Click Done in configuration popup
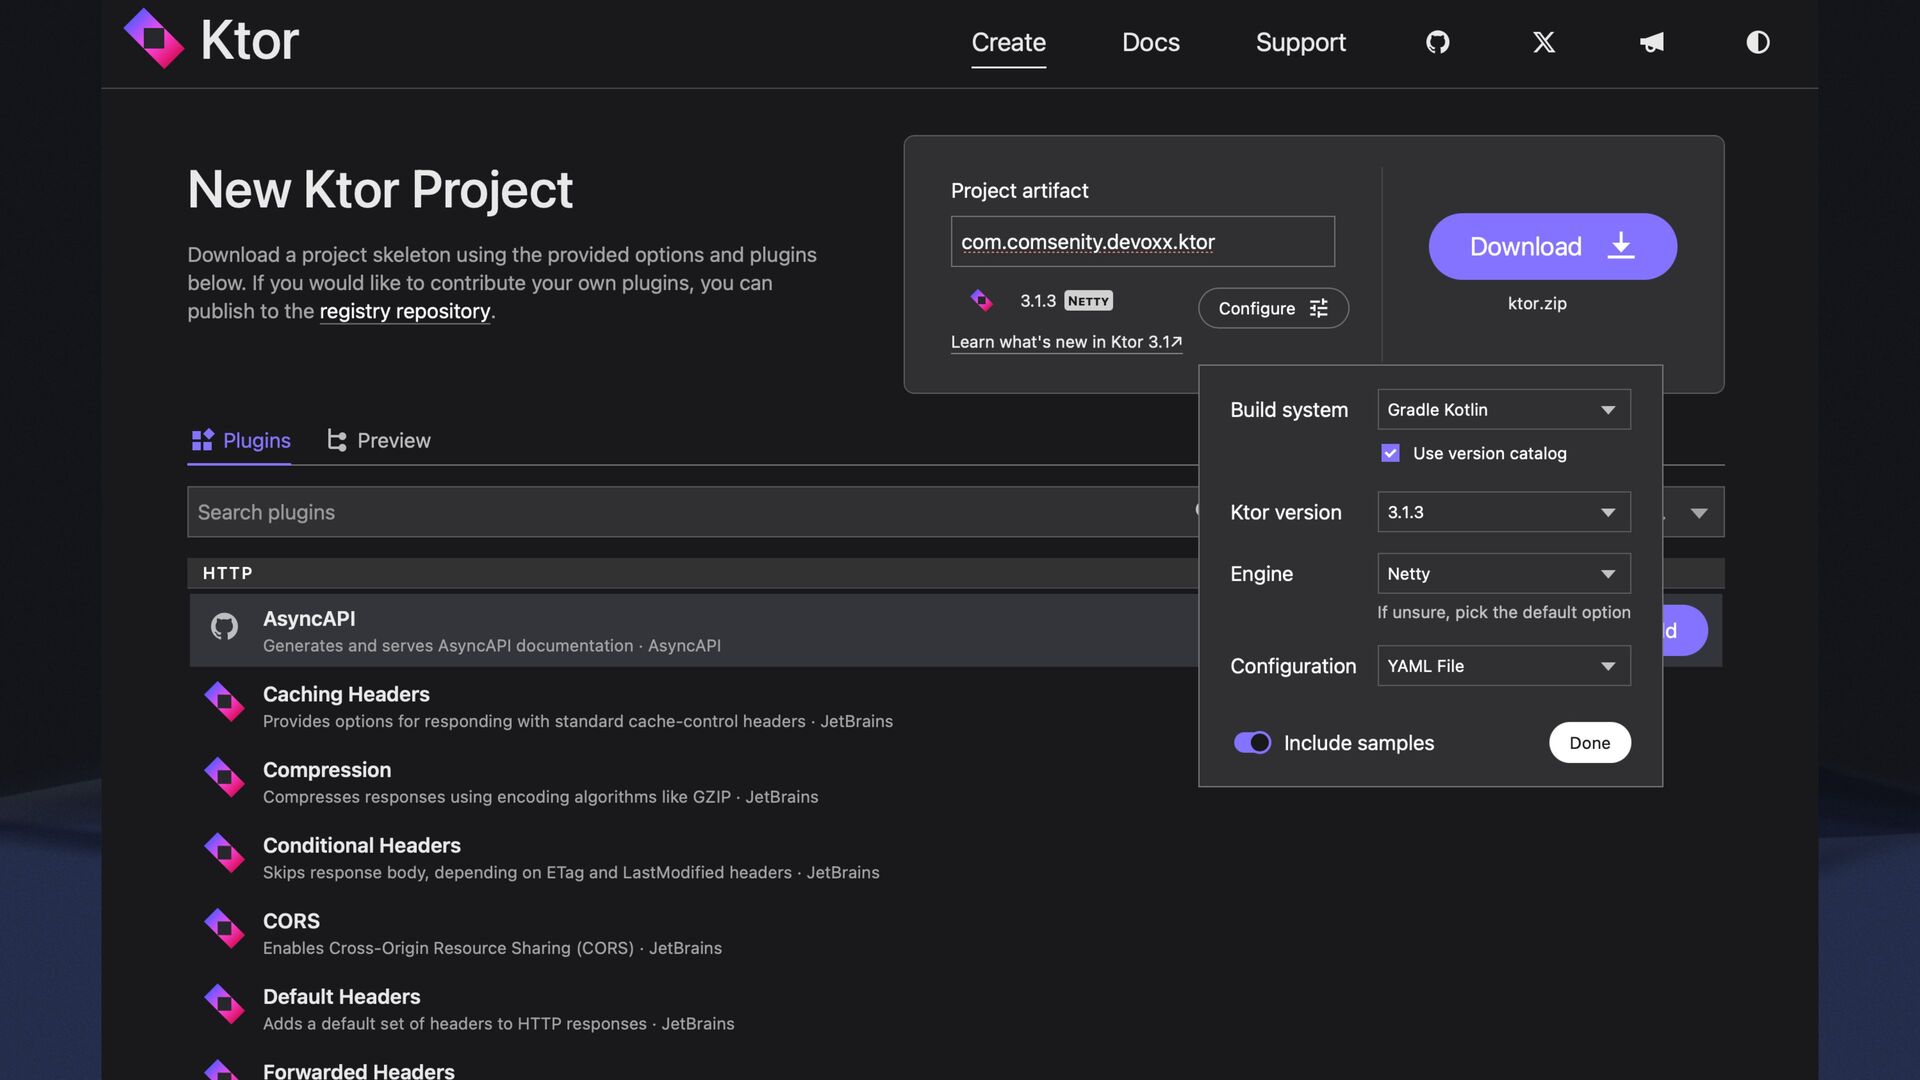Viewport: 1920px width, 1080px height. (x=1589, y=743)
